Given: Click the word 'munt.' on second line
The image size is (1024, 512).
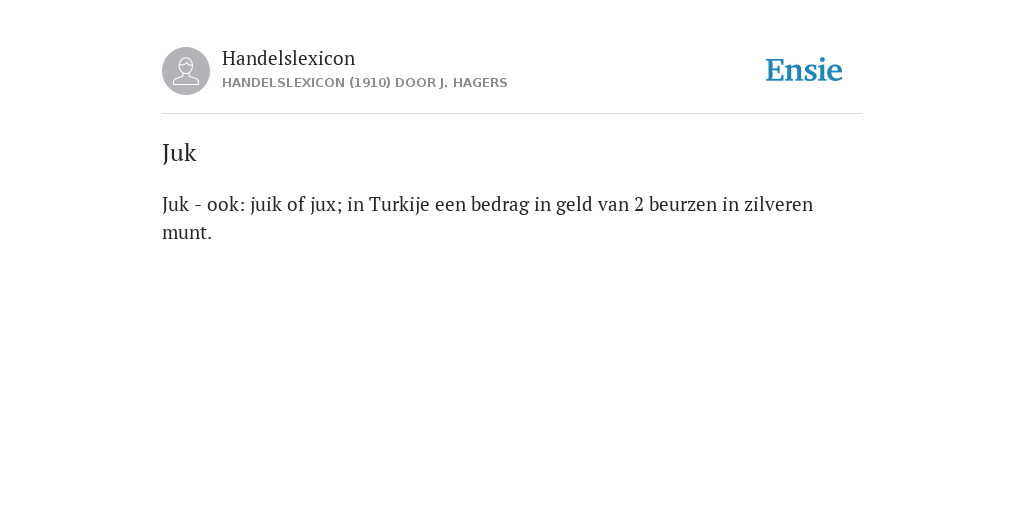Looking at the screenshot, I should 187,232.
